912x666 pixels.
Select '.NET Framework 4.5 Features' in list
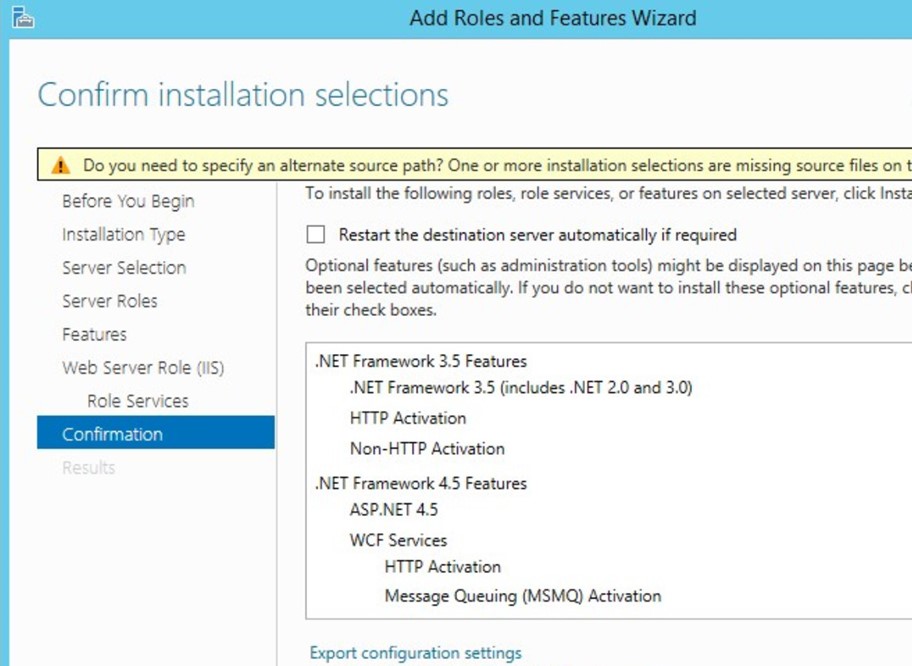tap(421, 483)
